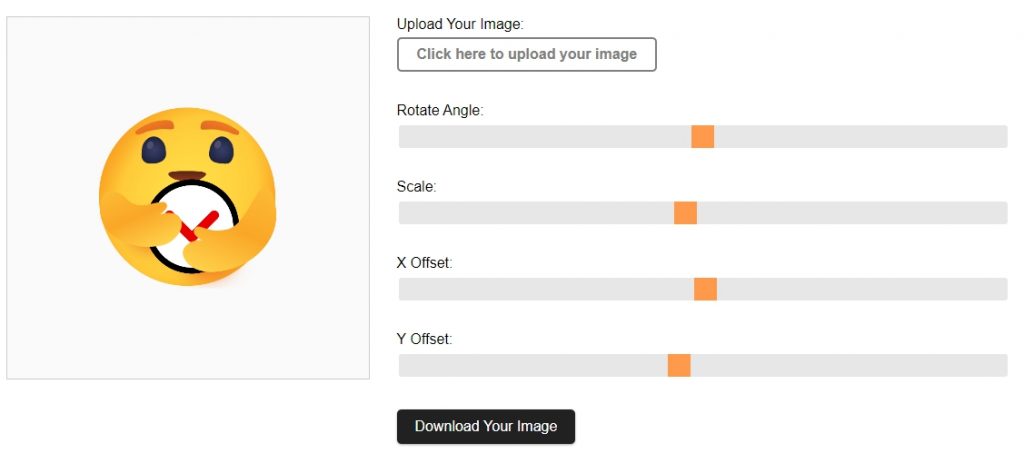Click Y Offset track right of handle
The height and width of the screenshot is (463, 1024).
pos(849,366)
